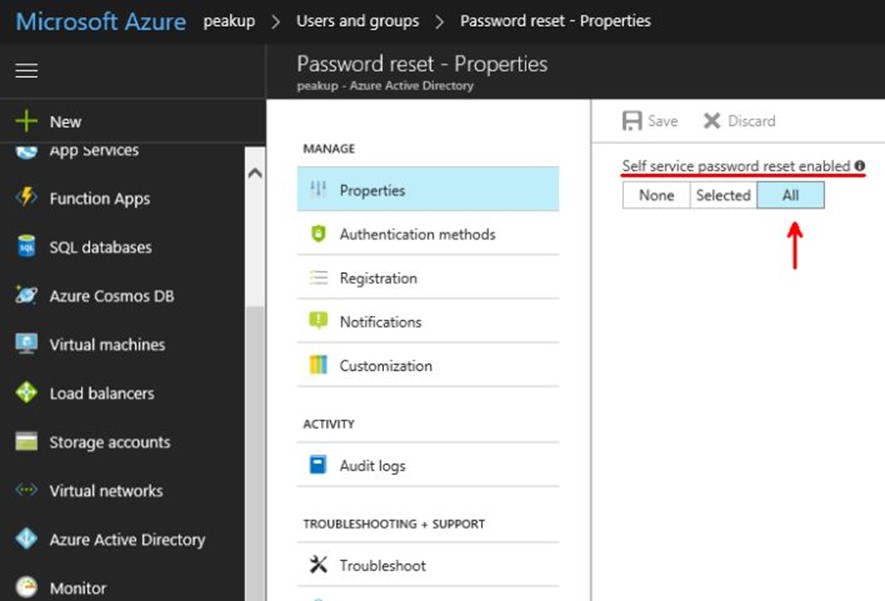This screenshot has height=601, width=885.
Task: Open Virtual networks sidebar label
Action: tap(106, 490)
